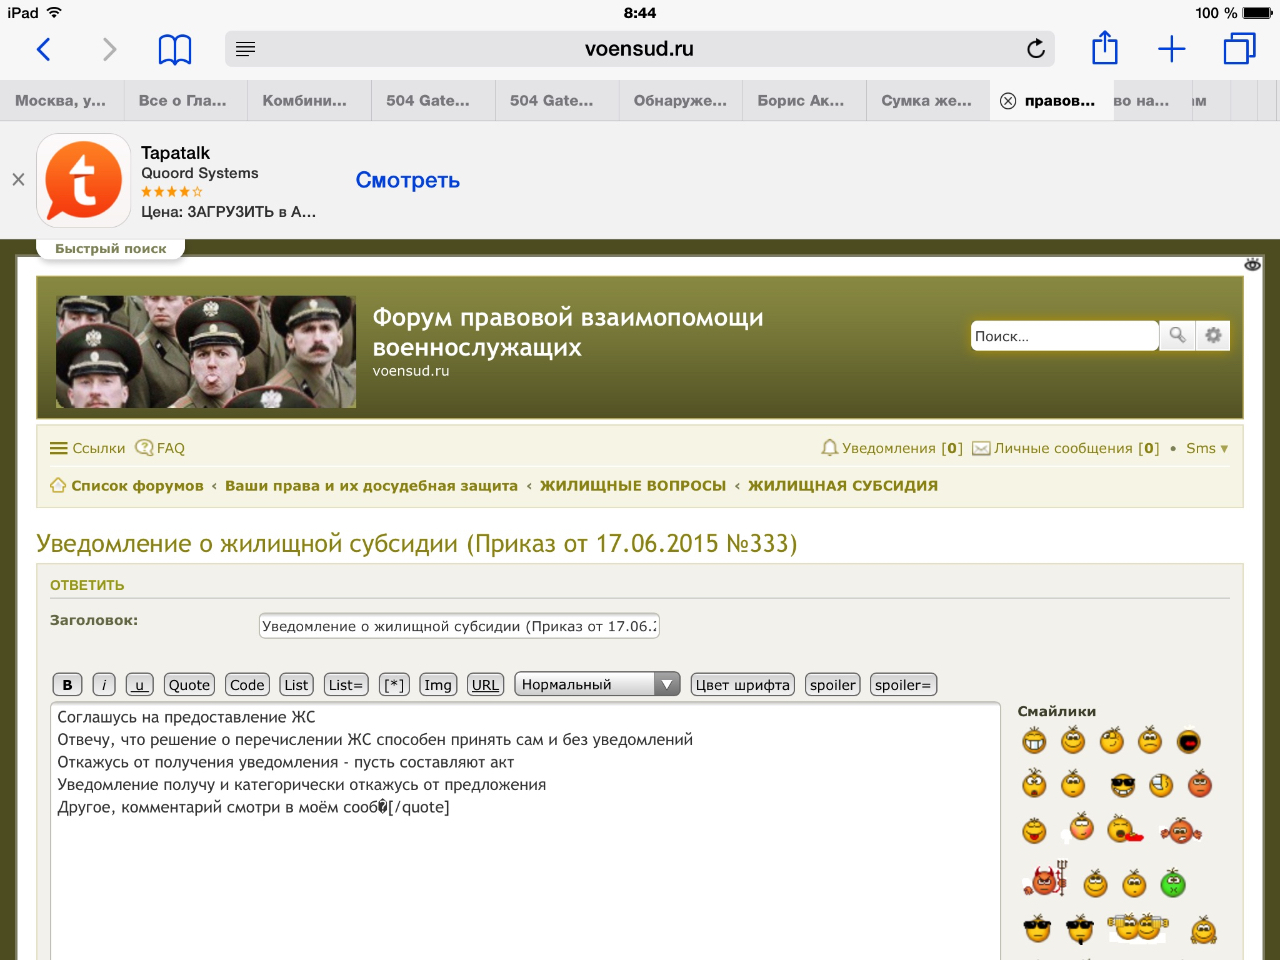Insert the sunglasses smiley
This screenshot has width=1280, height=960.
tap(1123, 786)
